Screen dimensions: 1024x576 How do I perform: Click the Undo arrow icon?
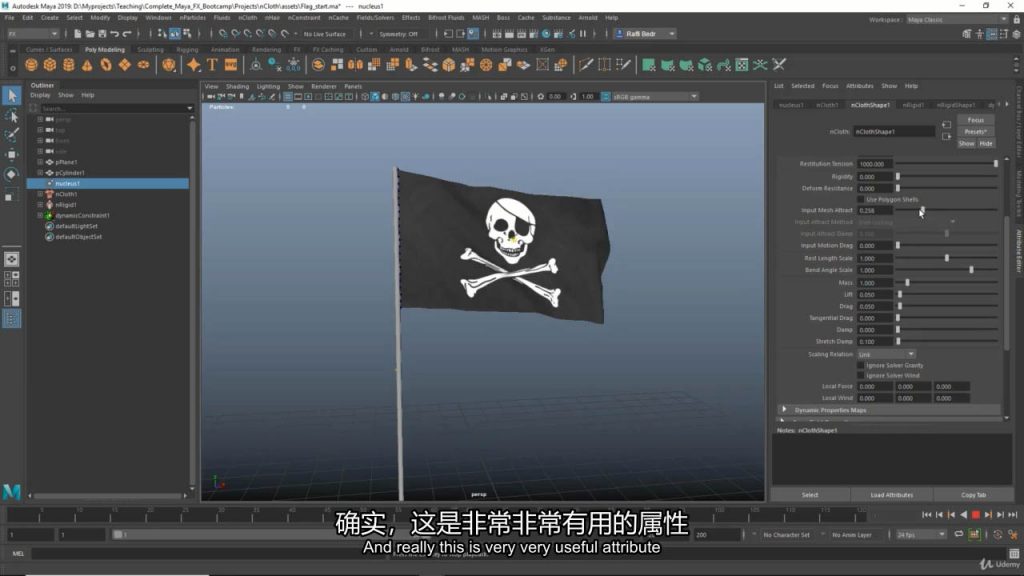[115, 34]
